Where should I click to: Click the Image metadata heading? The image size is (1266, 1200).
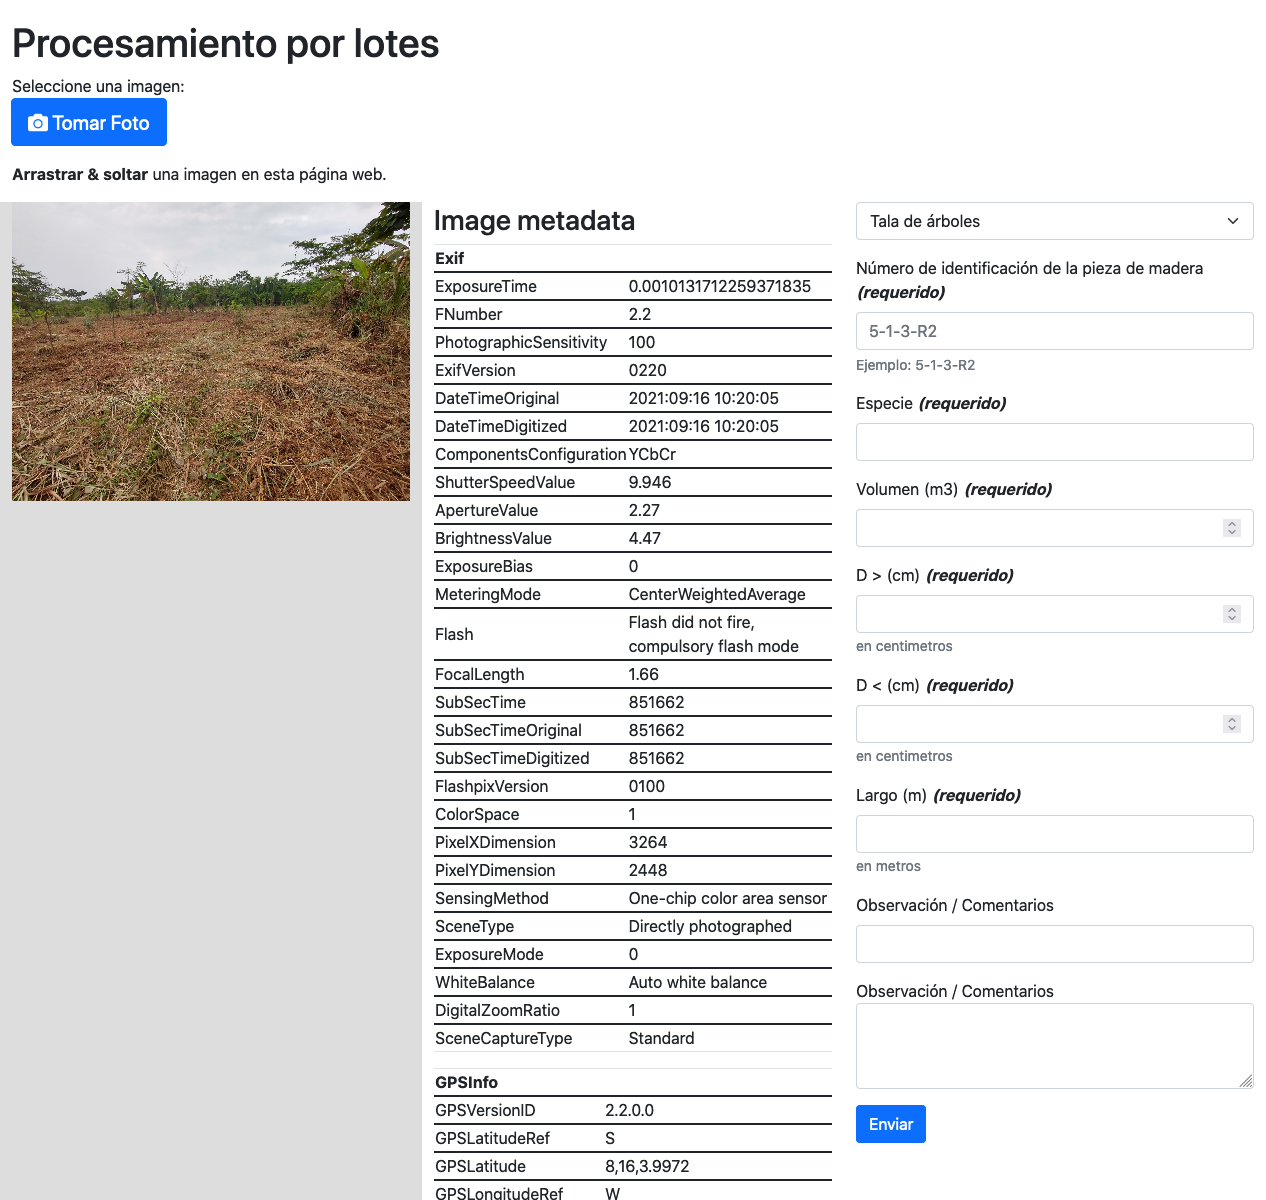[534, 221]
